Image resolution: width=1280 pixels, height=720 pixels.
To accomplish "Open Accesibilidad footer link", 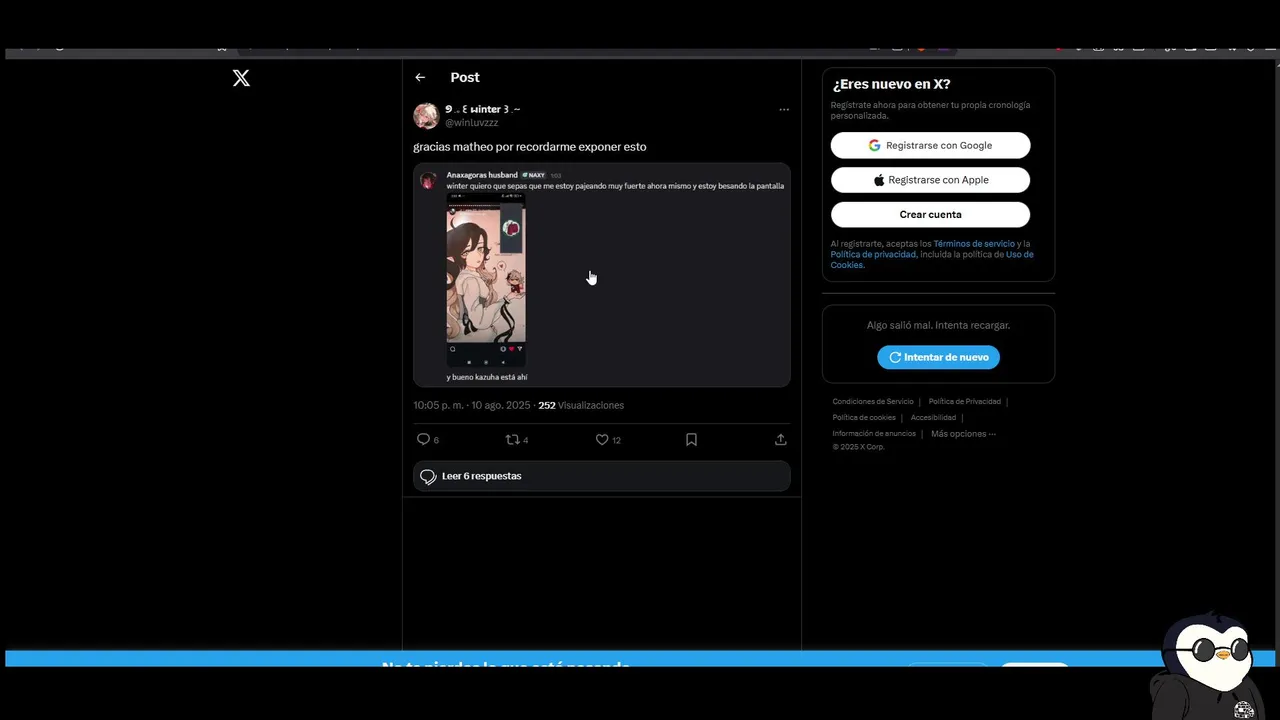I will [933, 418].
